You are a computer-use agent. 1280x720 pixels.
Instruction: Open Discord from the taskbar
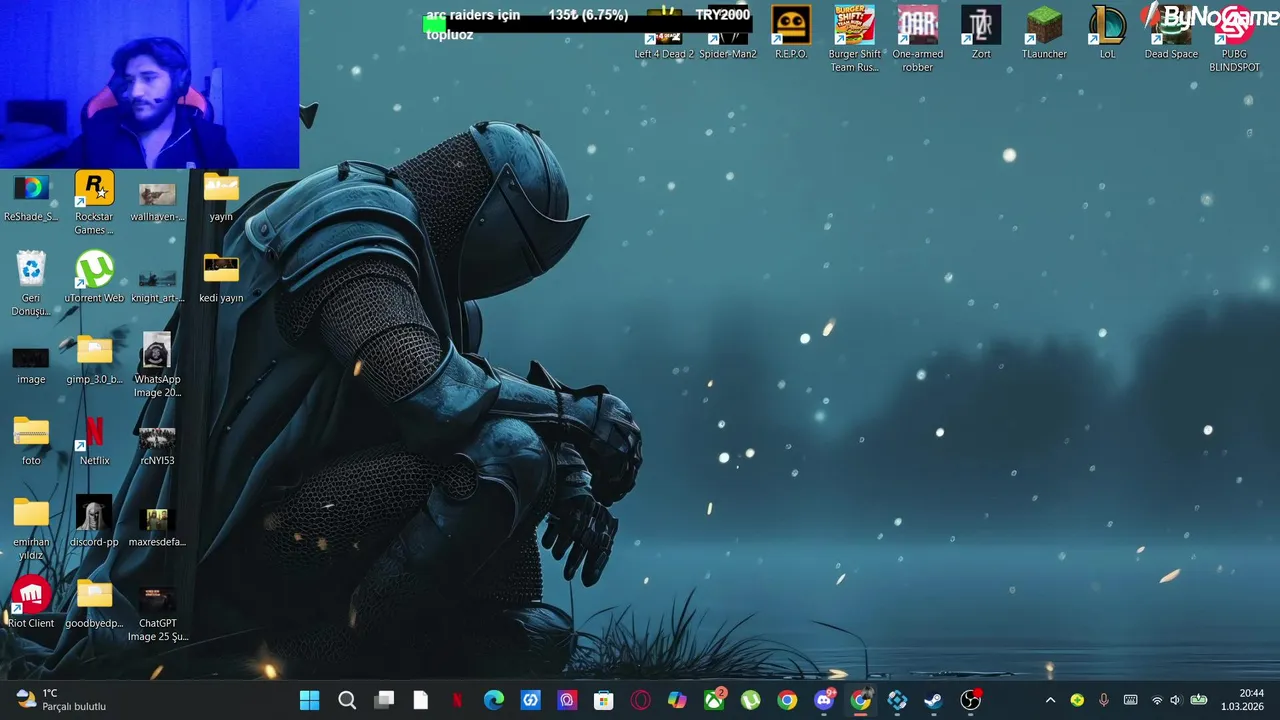[x=824, y=700]
